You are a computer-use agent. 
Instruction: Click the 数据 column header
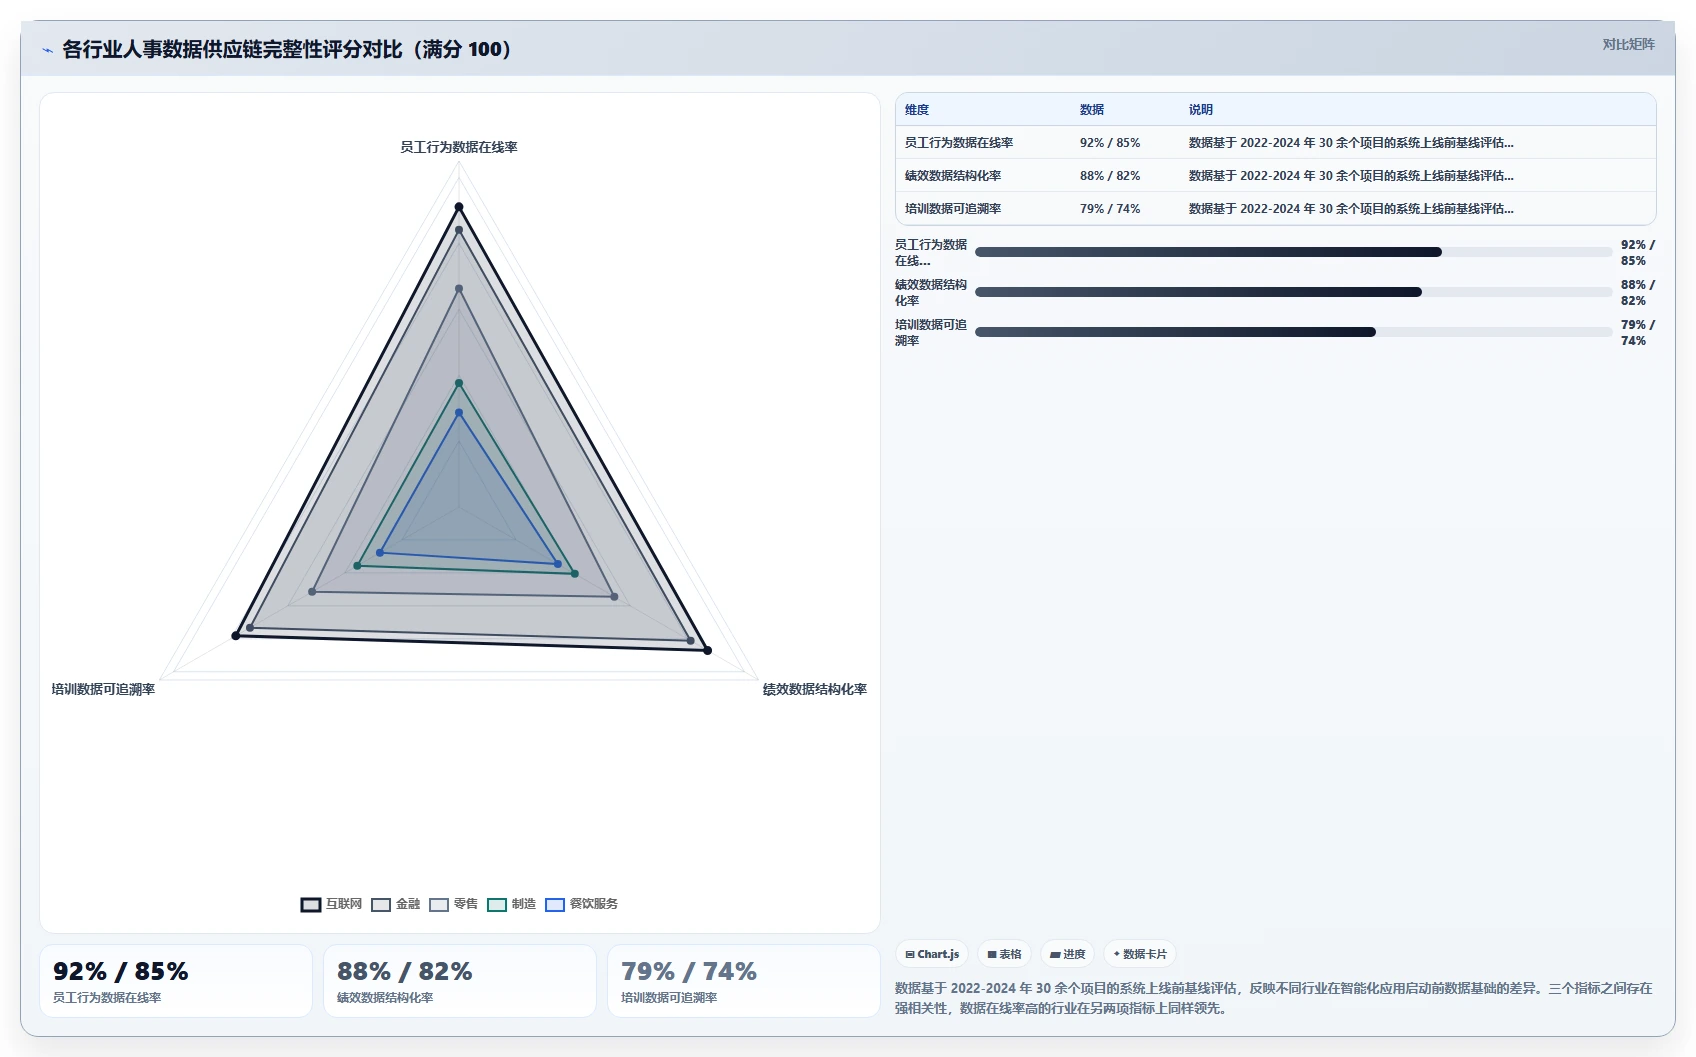point(1092,110)
